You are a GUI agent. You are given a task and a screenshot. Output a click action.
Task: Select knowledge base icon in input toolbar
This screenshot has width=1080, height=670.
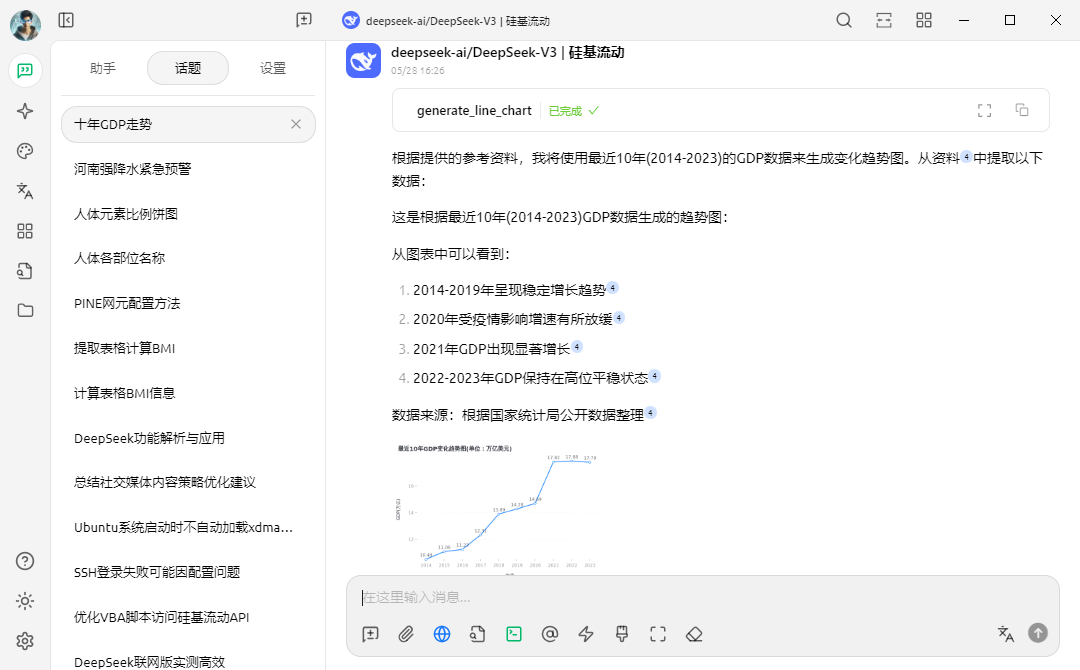tap(478, 634)
